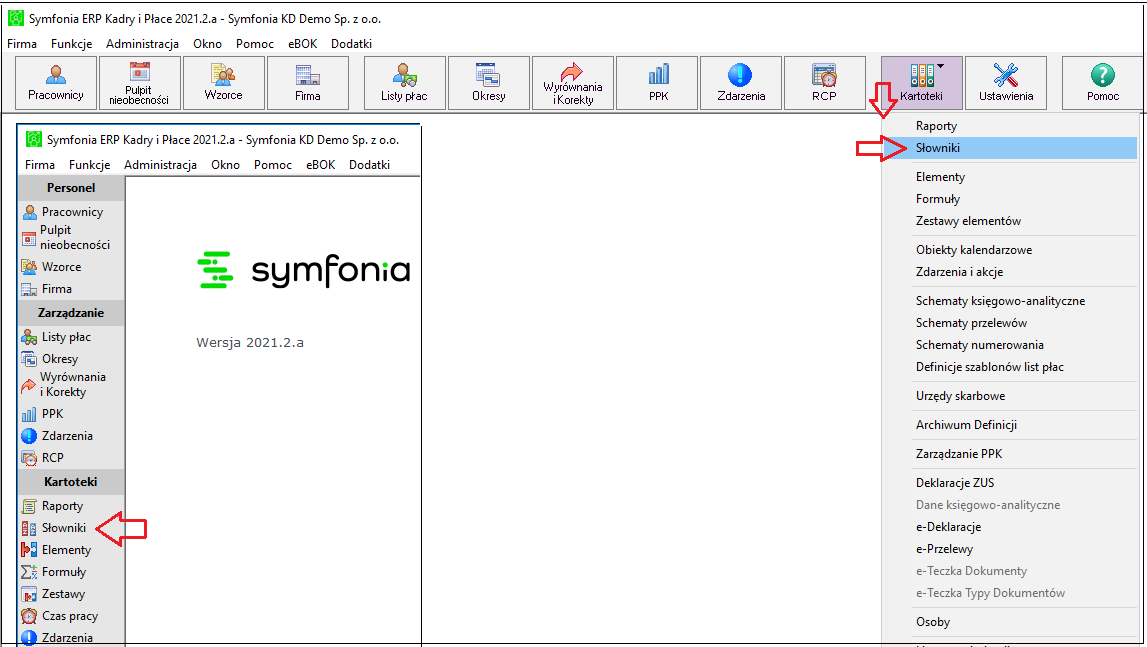Open Schematy księgowo-analityczne menu entry
Screen dimensions: 1147x647
click(1010, 301)
